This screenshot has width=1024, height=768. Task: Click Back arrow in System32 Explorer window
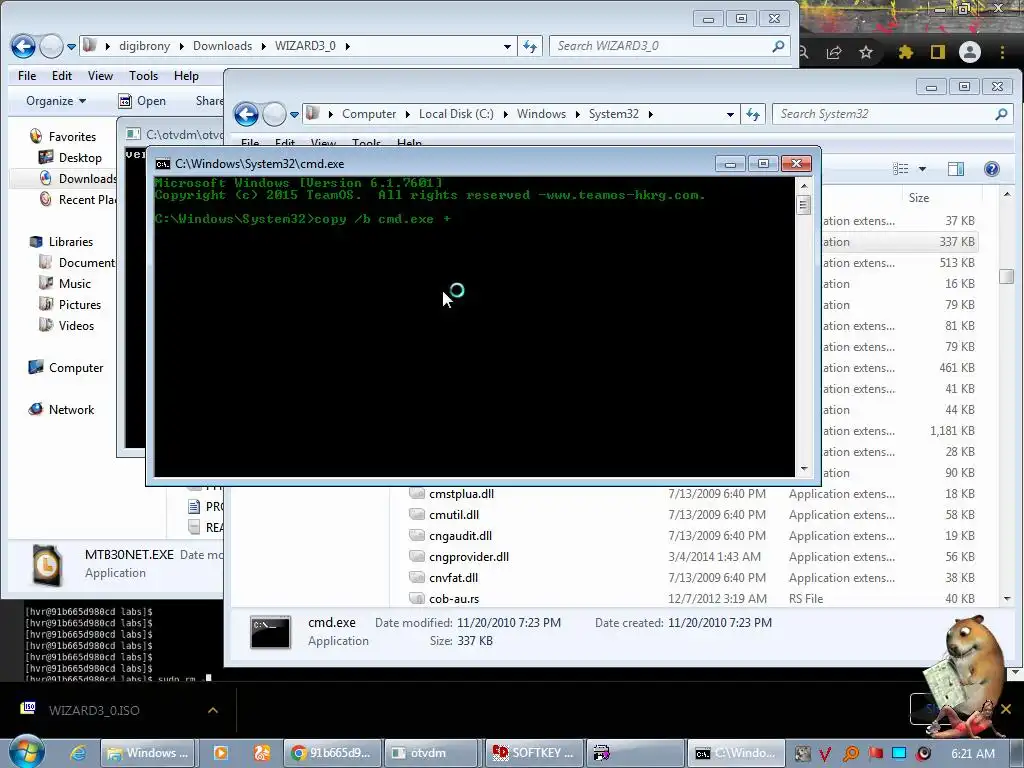[x=246, y=115]
